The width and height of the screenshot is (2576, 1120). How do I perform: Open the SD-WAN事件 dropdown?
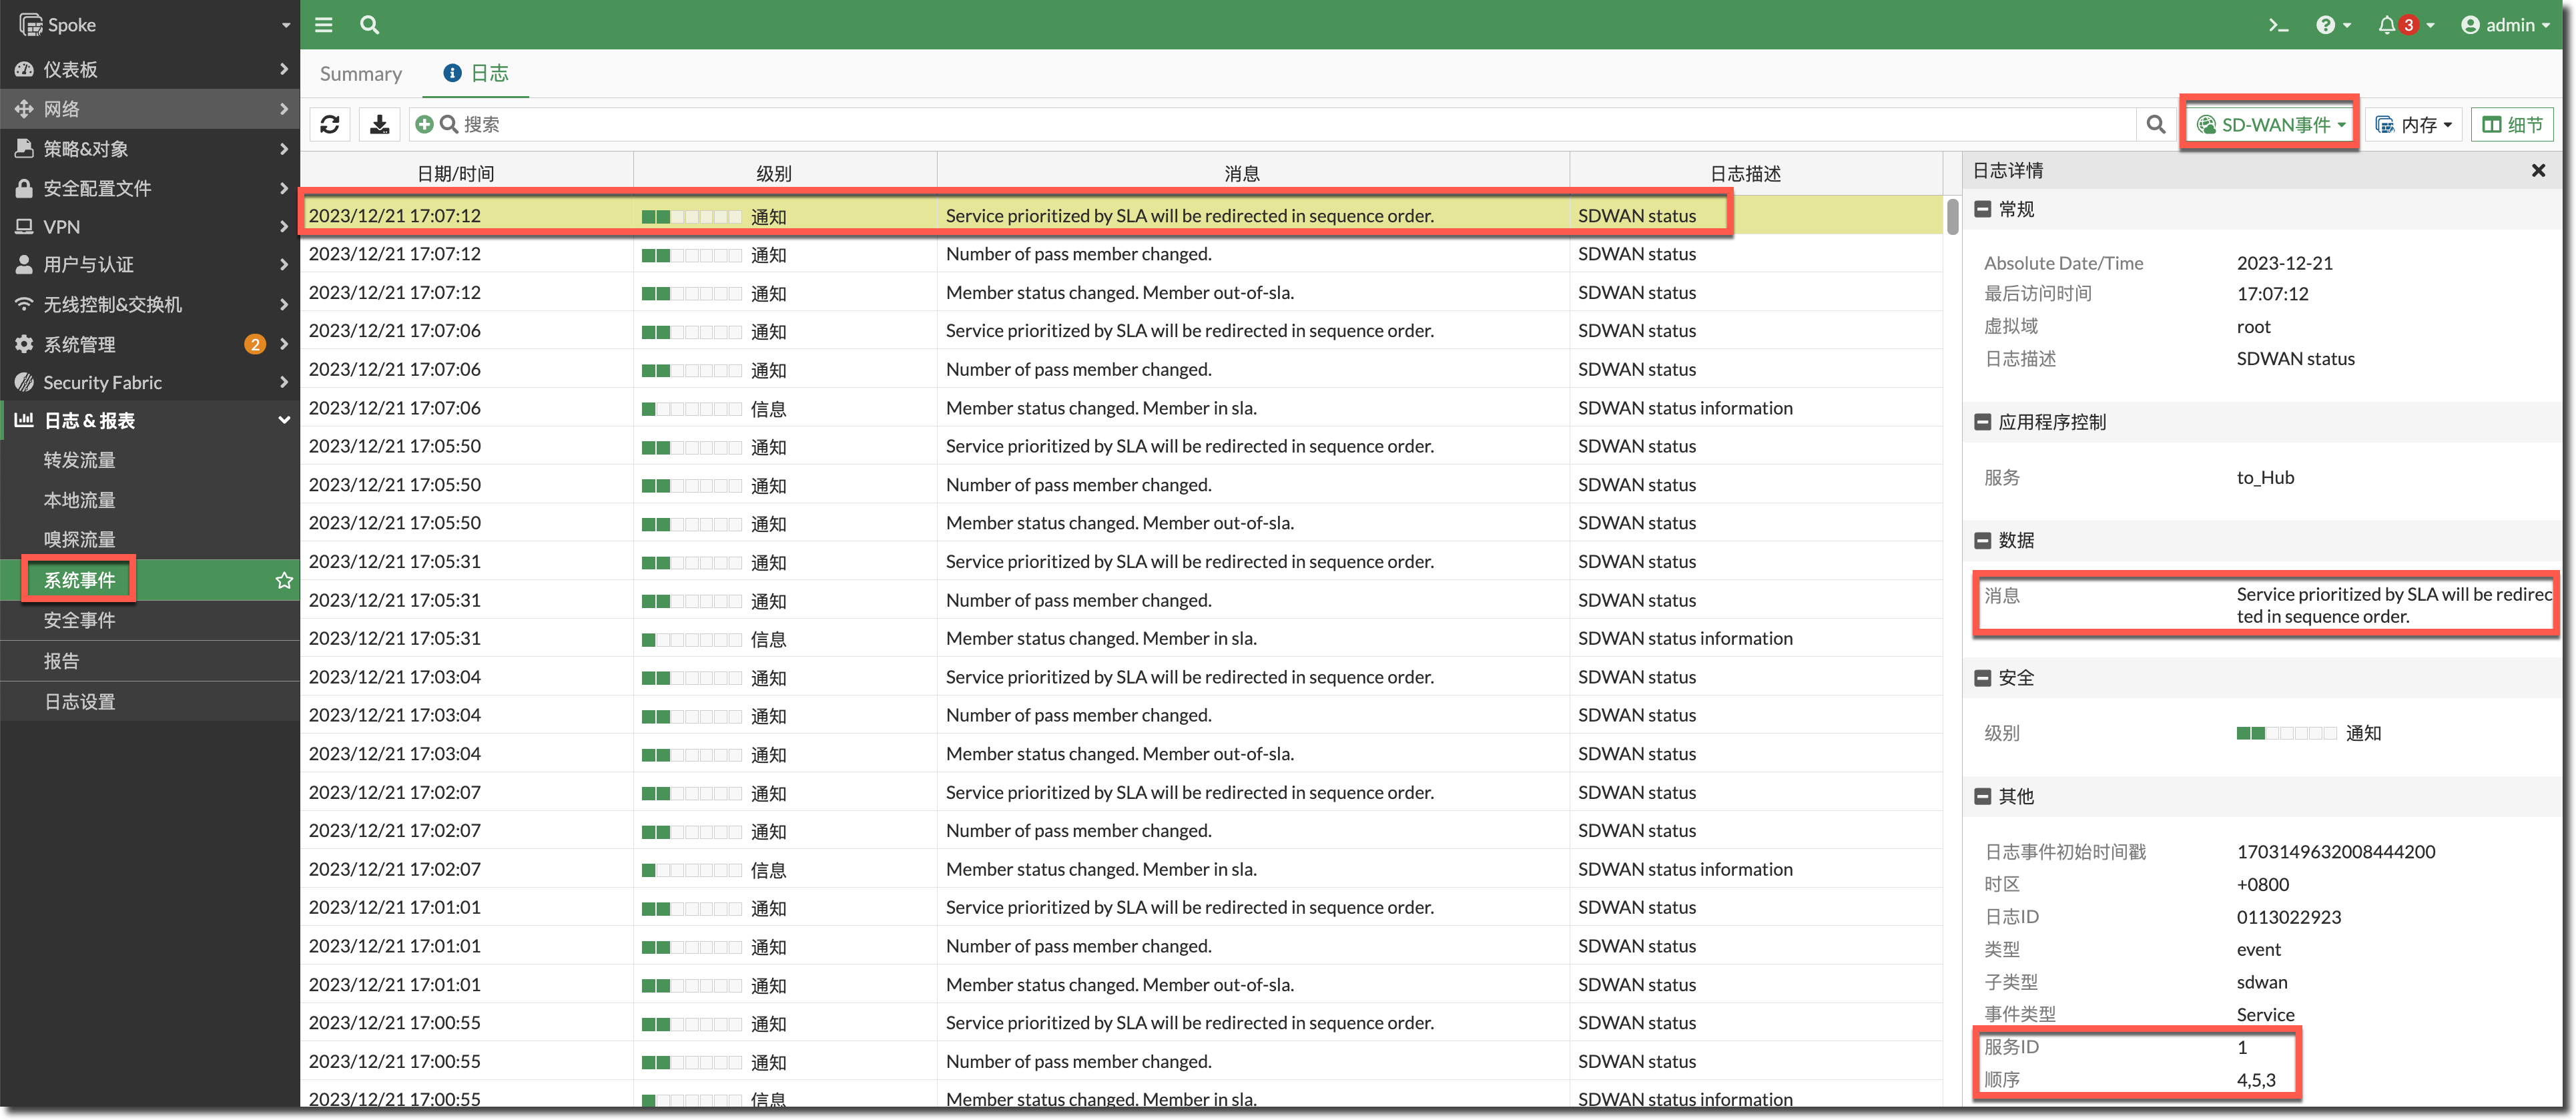(2270, 124)
